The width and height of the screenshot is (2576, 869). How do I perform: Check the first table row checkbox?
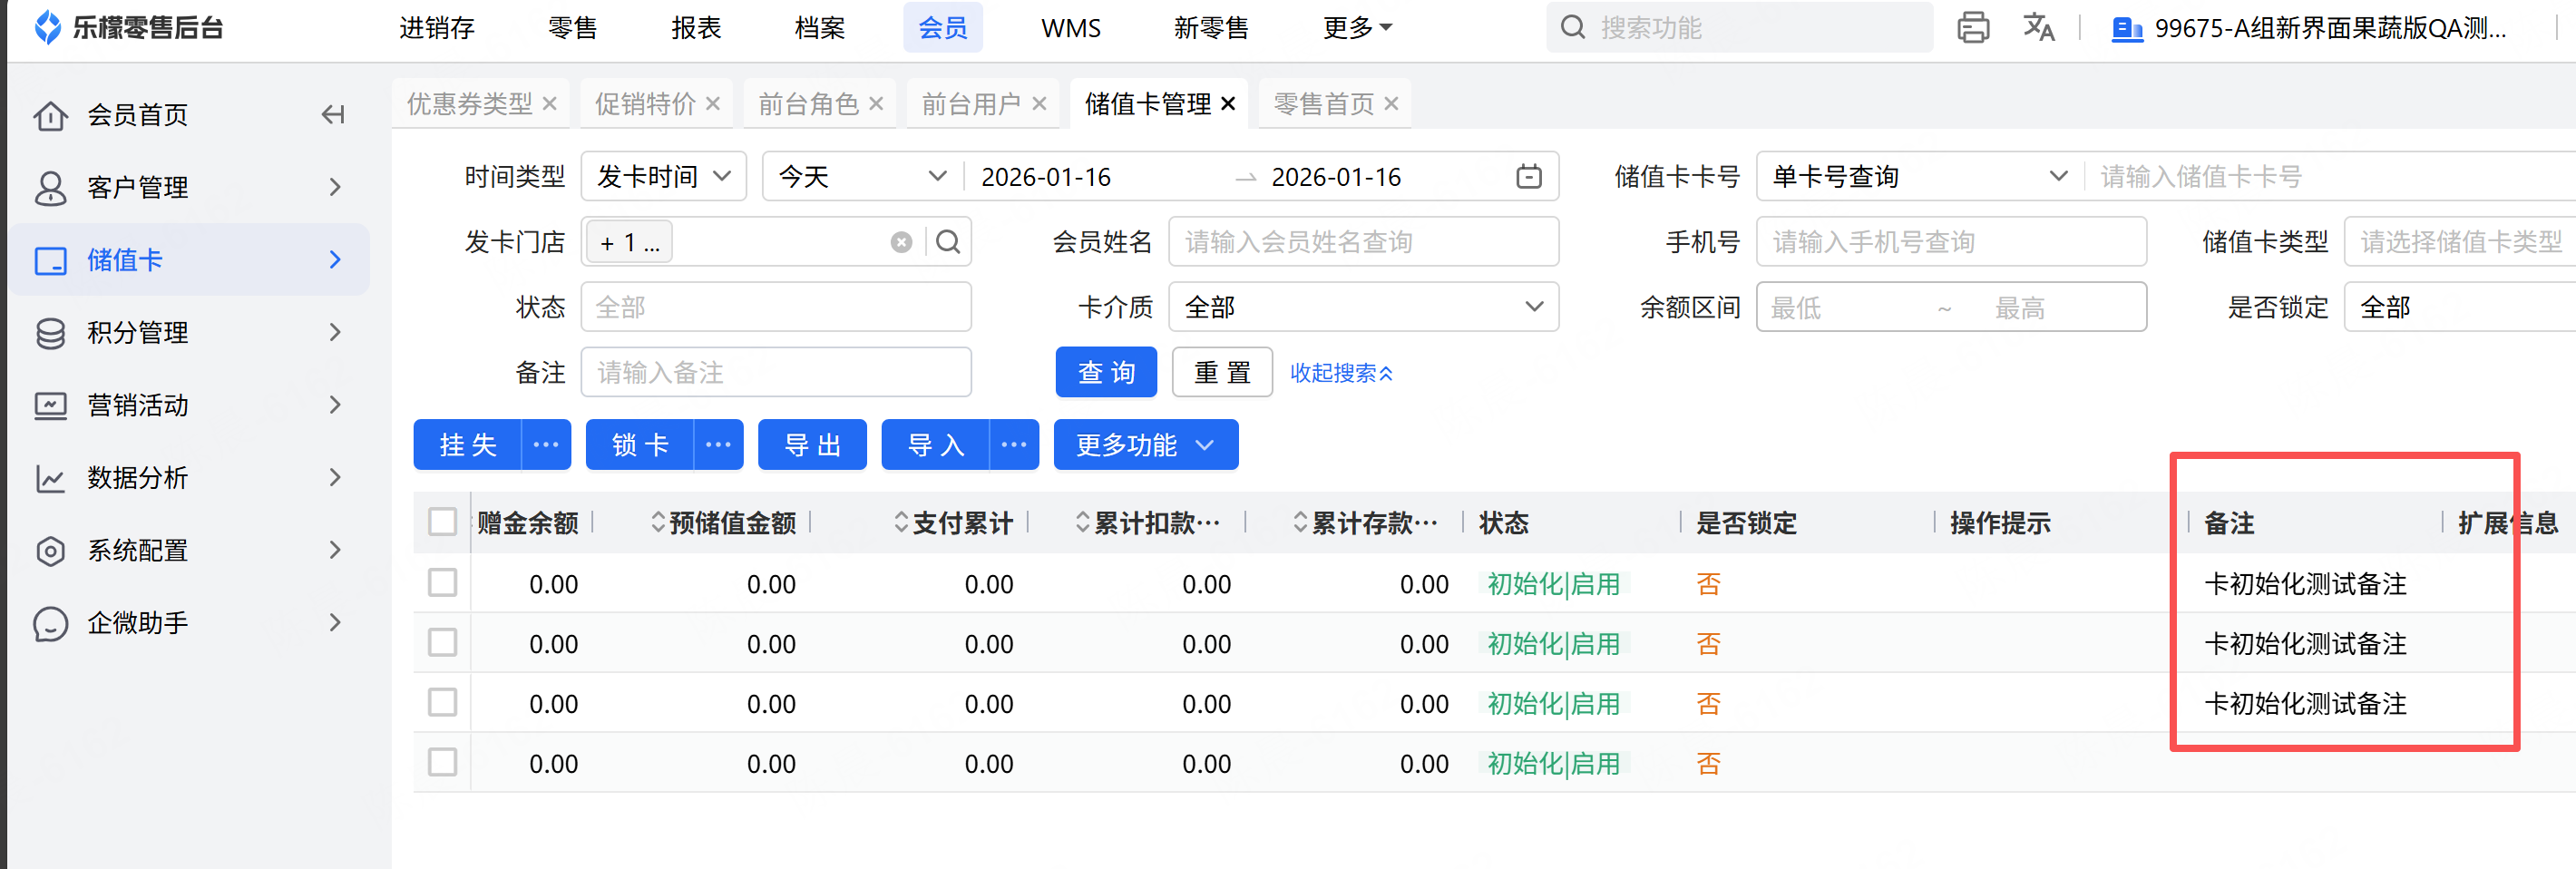(442, 583)
